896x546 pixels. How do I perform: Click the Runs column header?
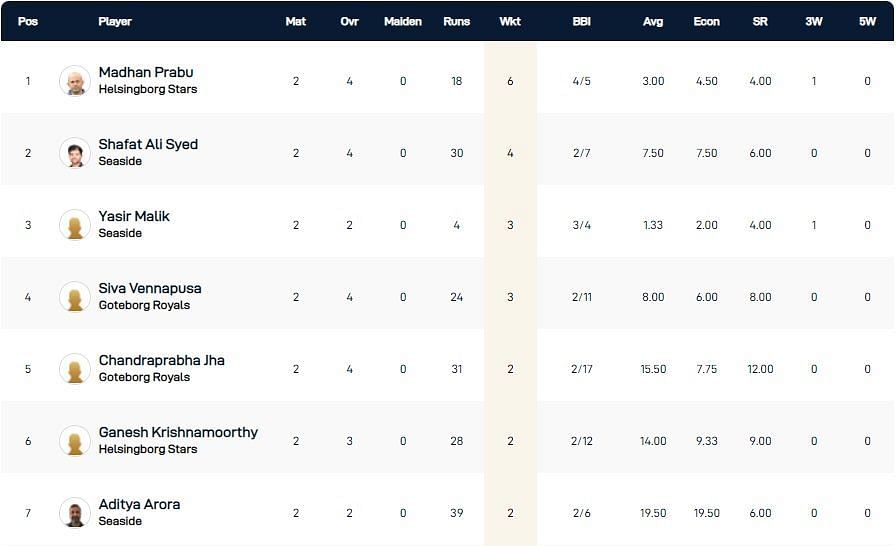coord(456,21)
